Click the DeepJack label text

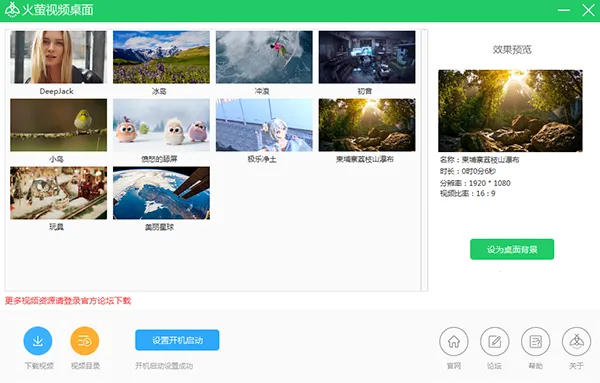tap(57, 91)
